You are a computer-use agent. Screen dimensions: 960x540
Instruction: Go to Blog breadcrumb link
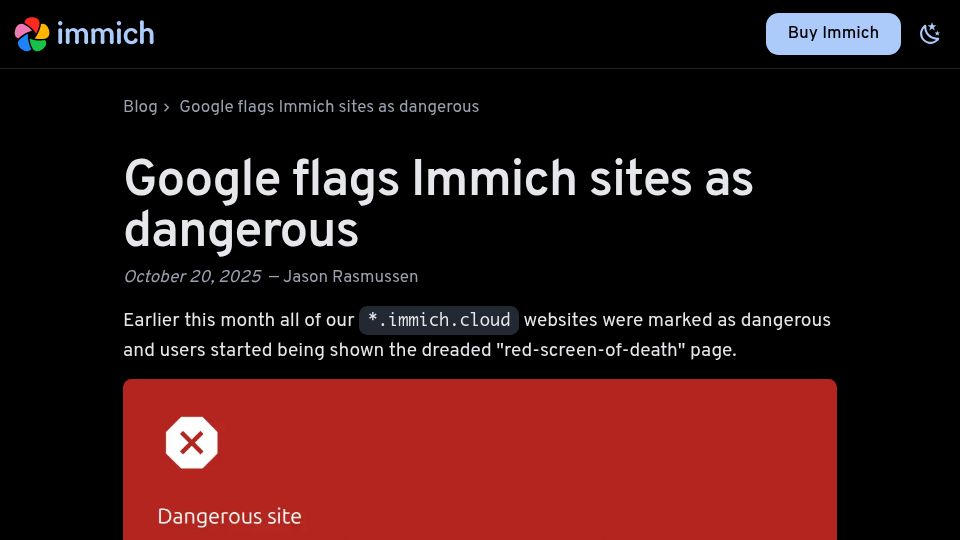point(140,107)
